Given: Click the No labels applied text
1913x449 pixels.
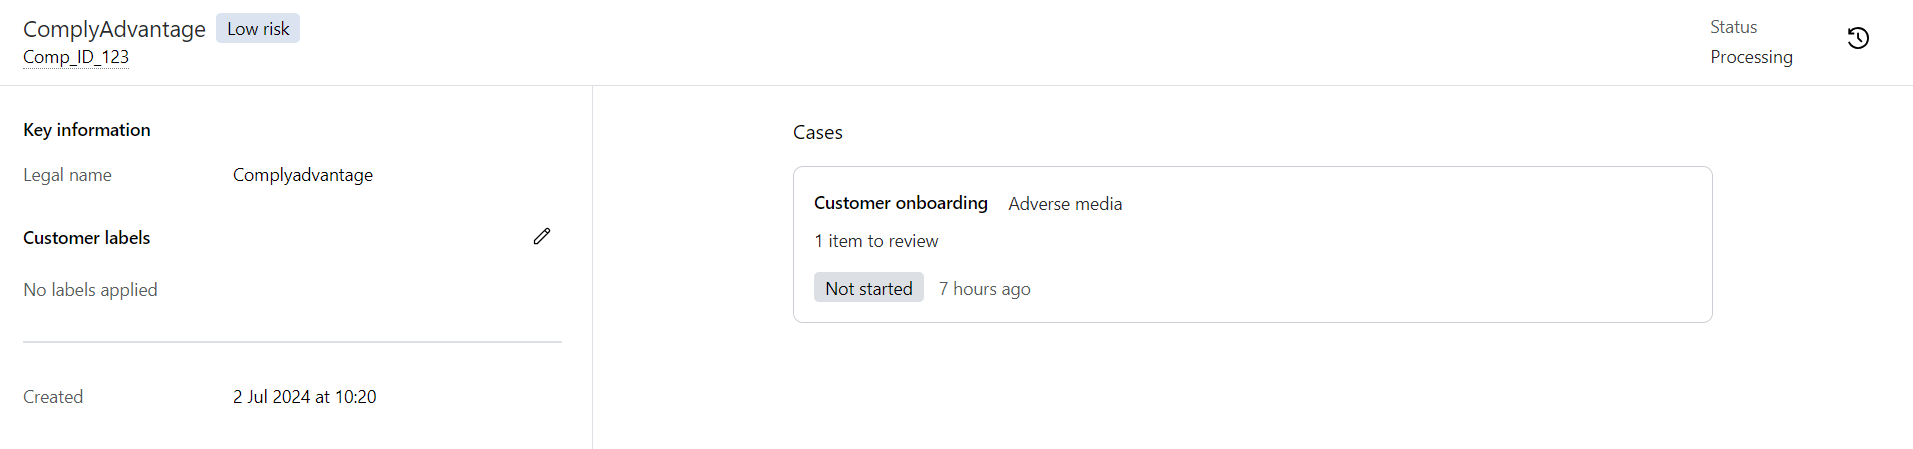Looking at the screenshot, I should (90, 290).
